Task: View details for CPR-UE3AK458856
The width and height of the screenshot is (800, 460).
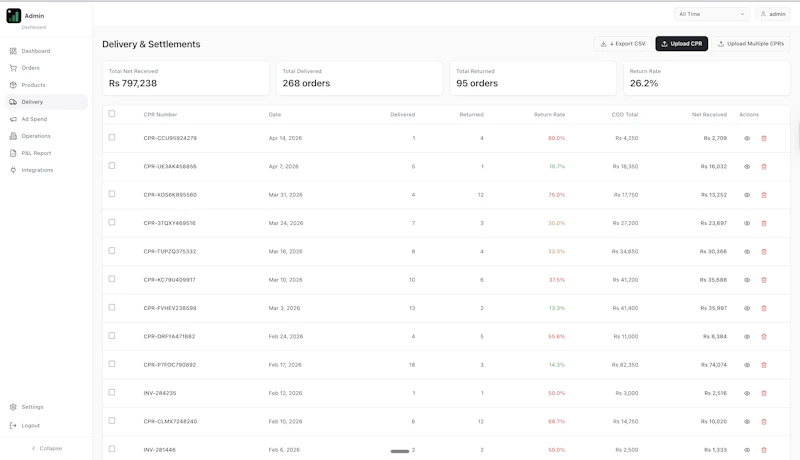Action: 747,167
